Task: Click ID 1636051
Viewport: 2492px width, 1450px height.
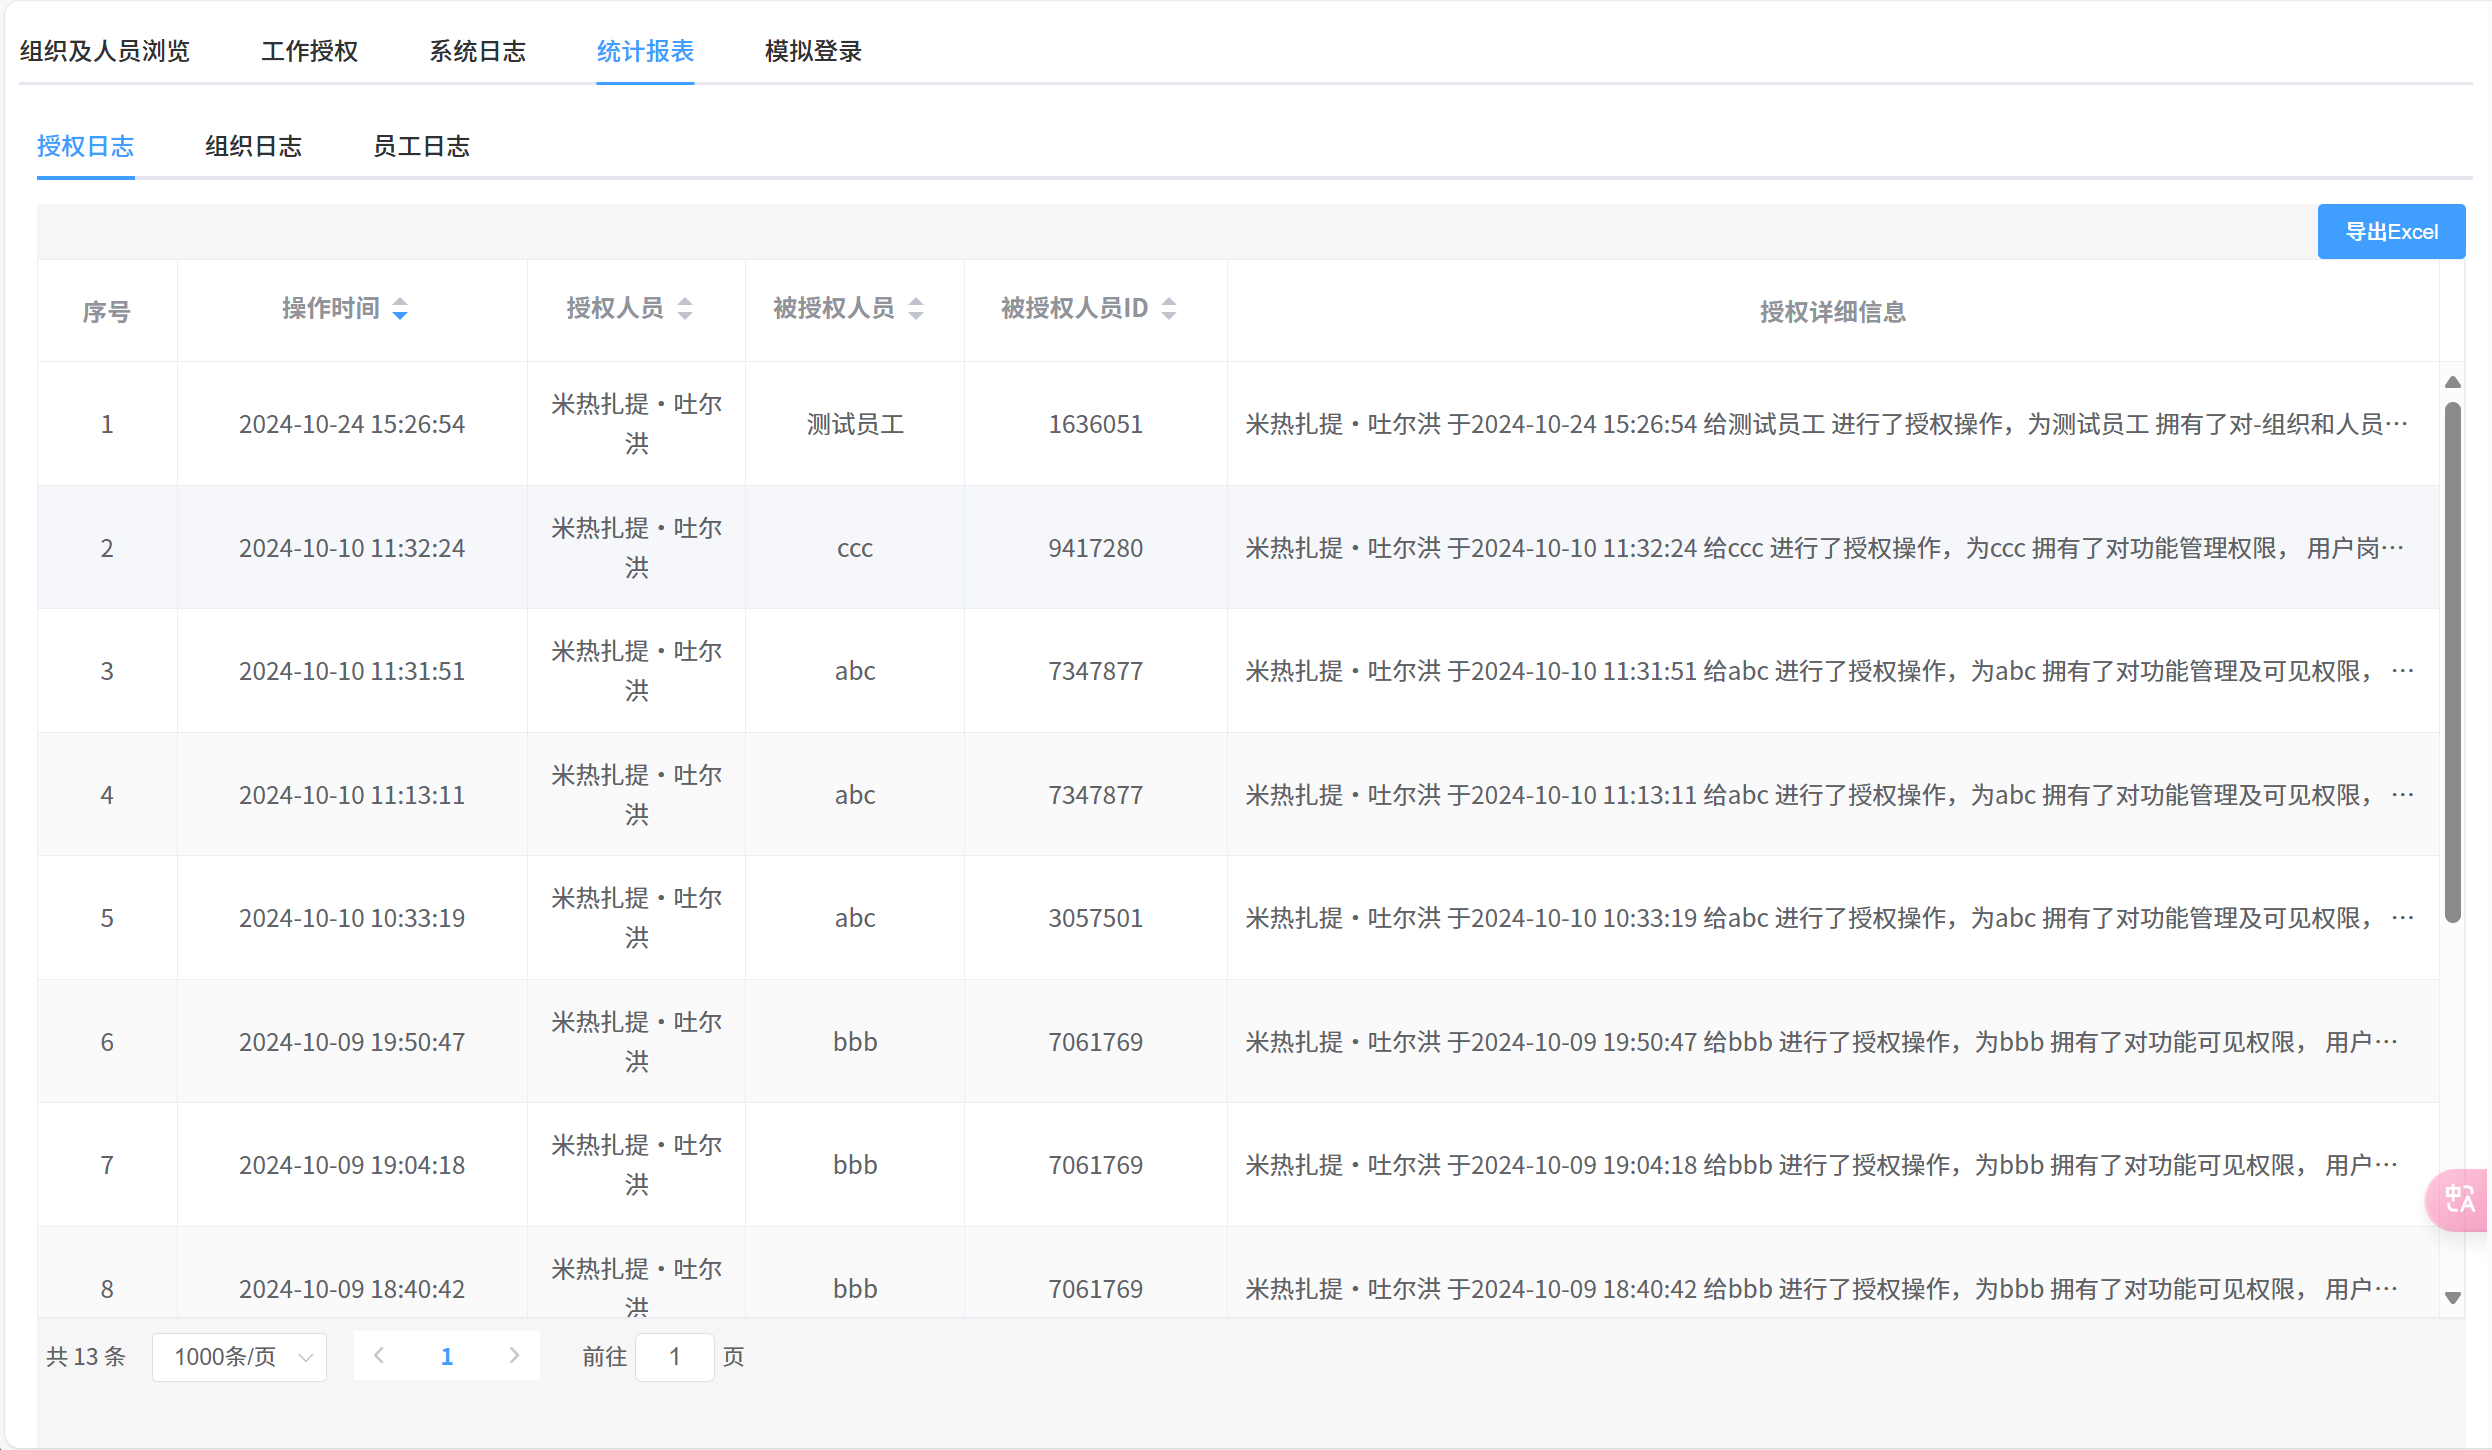Action: [1095, 424]
